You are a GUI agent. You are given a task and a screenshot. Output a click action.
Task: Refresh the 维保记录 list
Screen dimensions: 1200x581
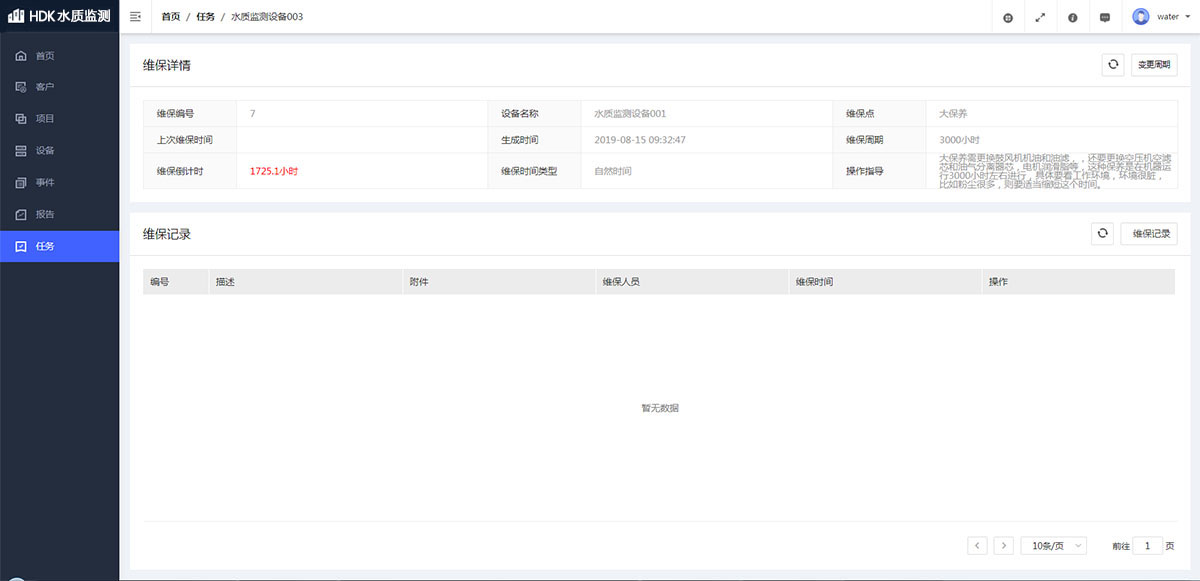pyautogui.click(x=1102, y=234)
